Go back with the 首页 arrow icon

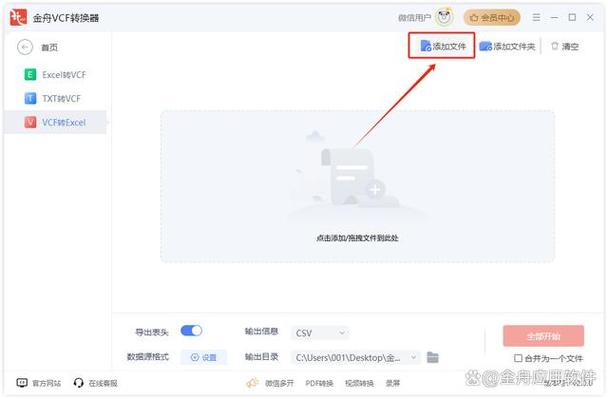coord(25,47)
